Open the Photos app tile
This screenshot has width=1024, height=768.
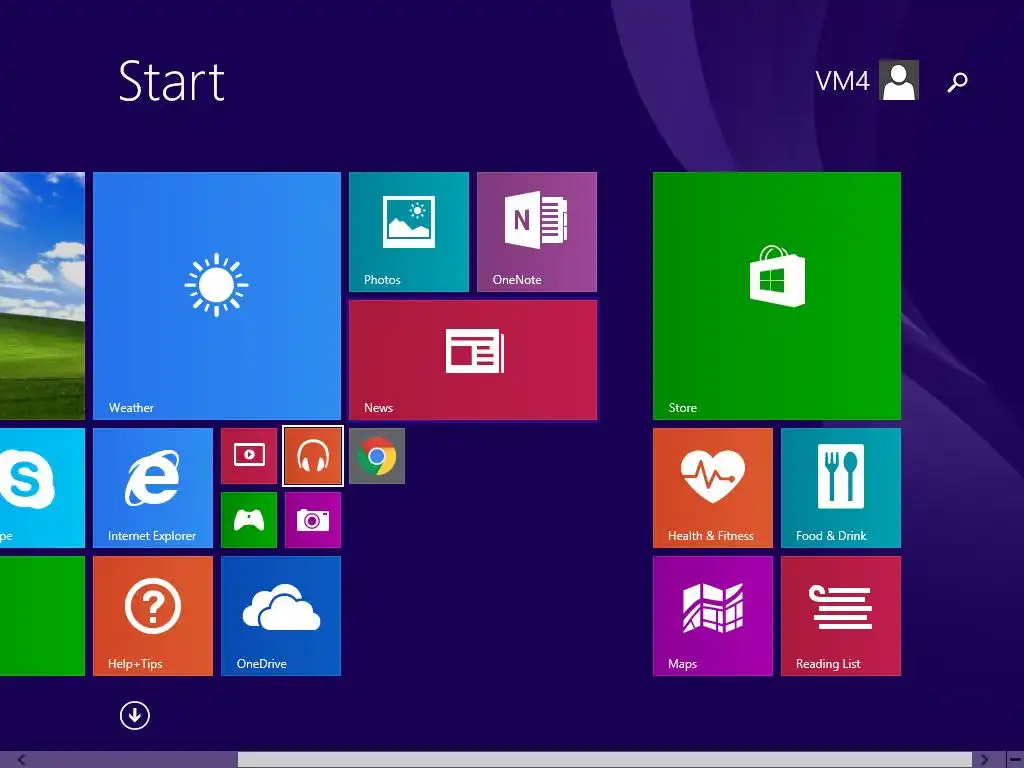click(x=409, y=232)
